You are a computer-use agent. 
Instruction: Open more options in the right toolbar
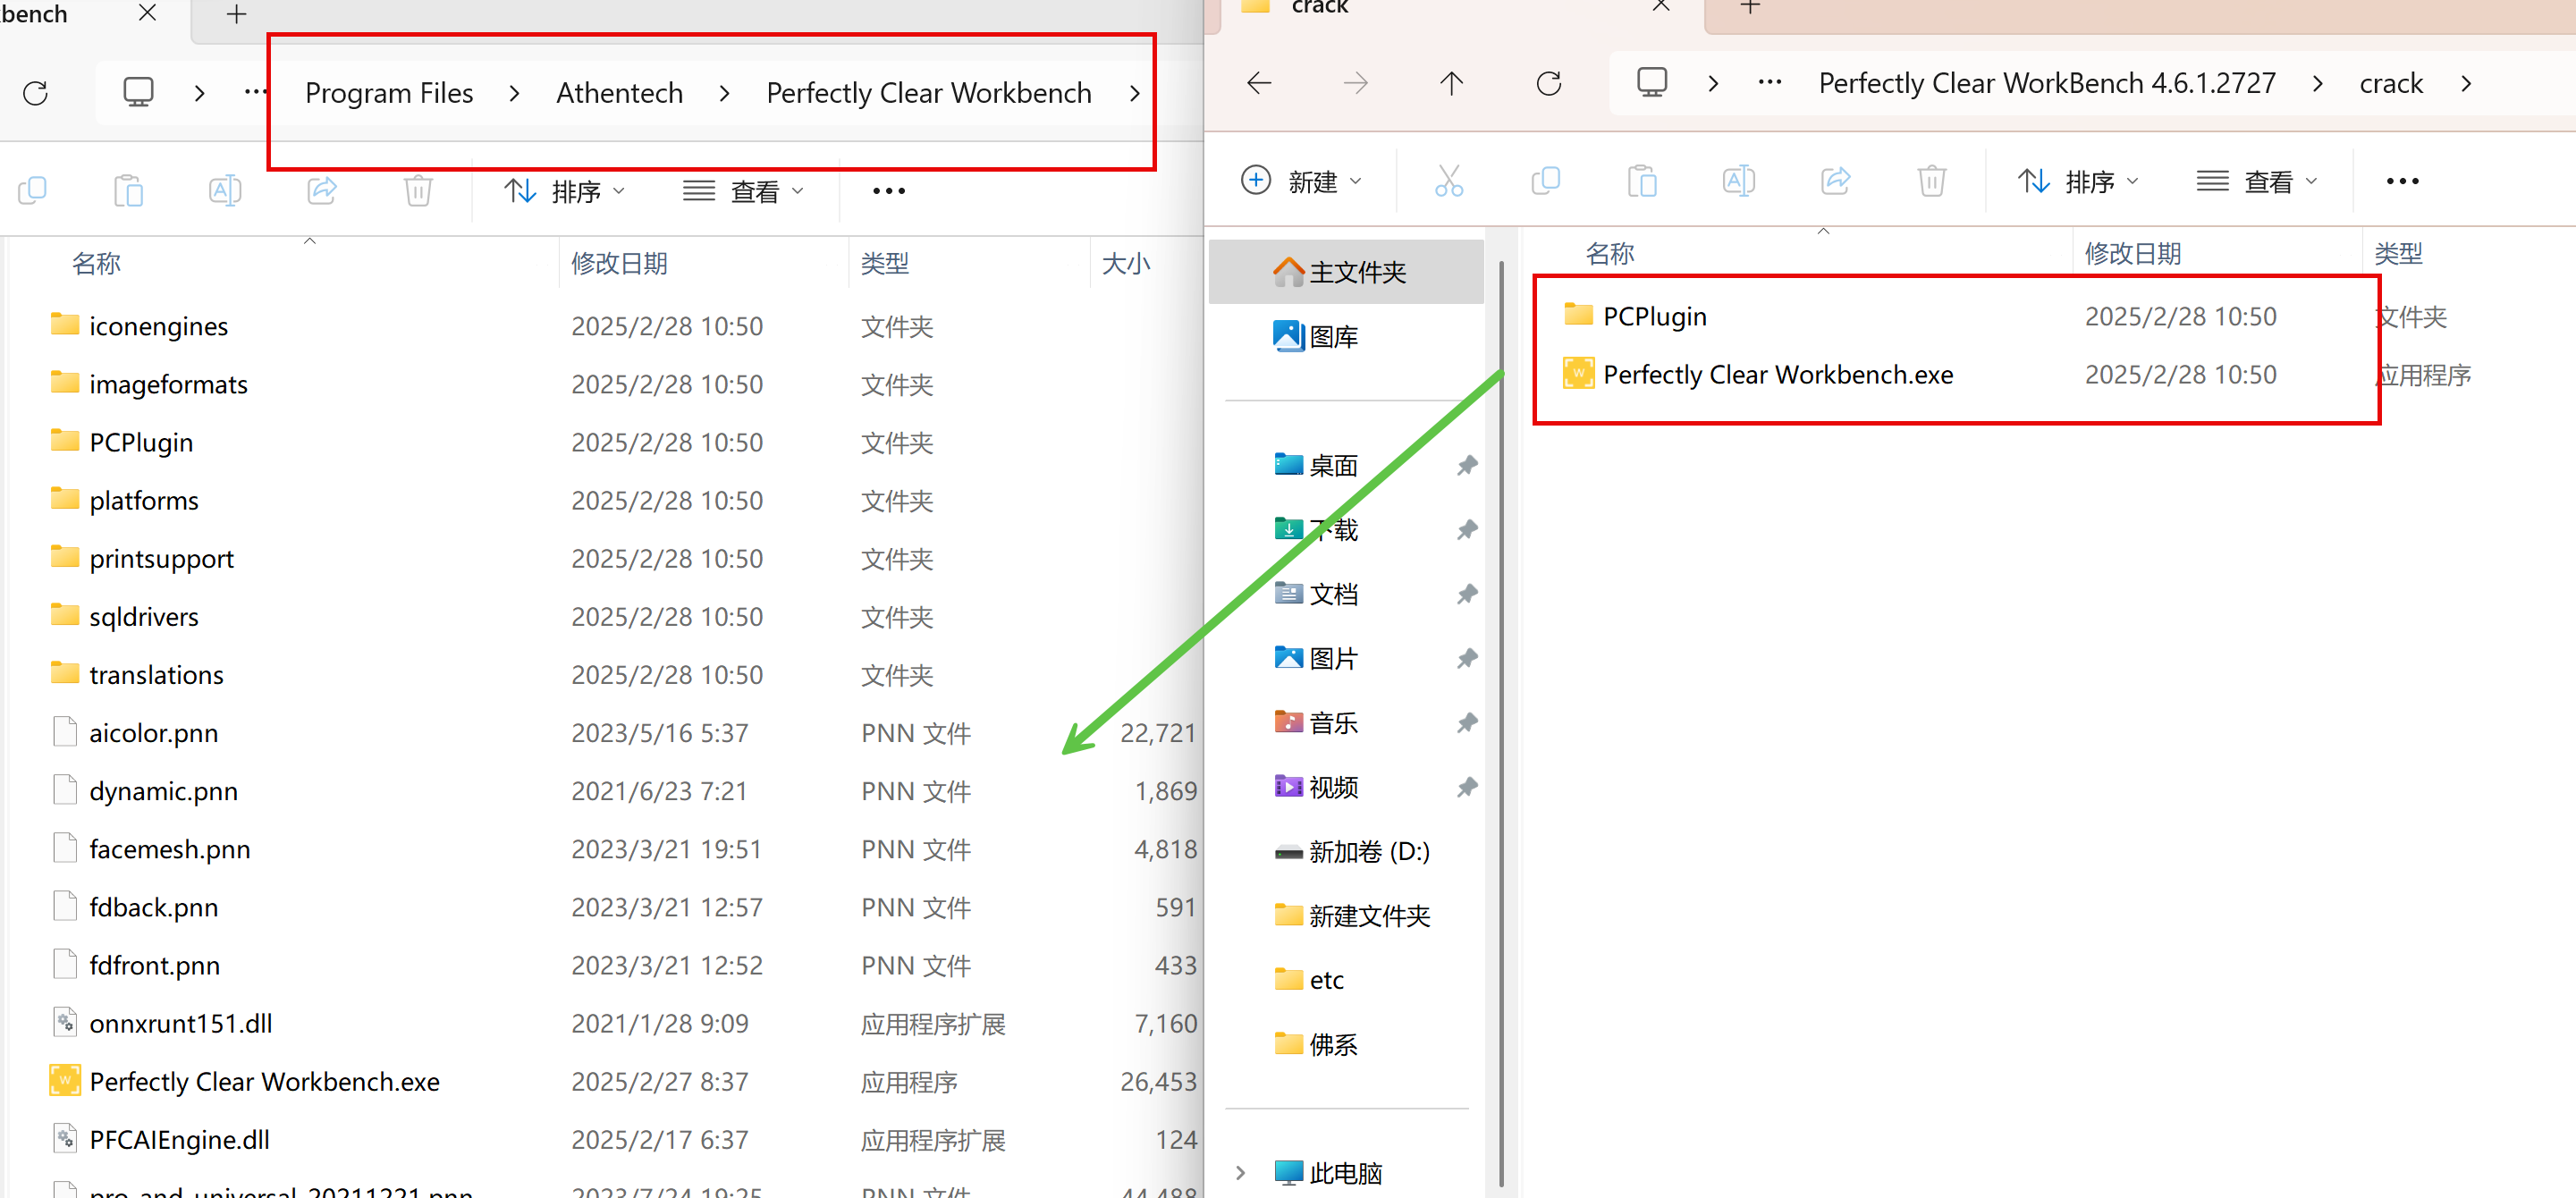2401,181
